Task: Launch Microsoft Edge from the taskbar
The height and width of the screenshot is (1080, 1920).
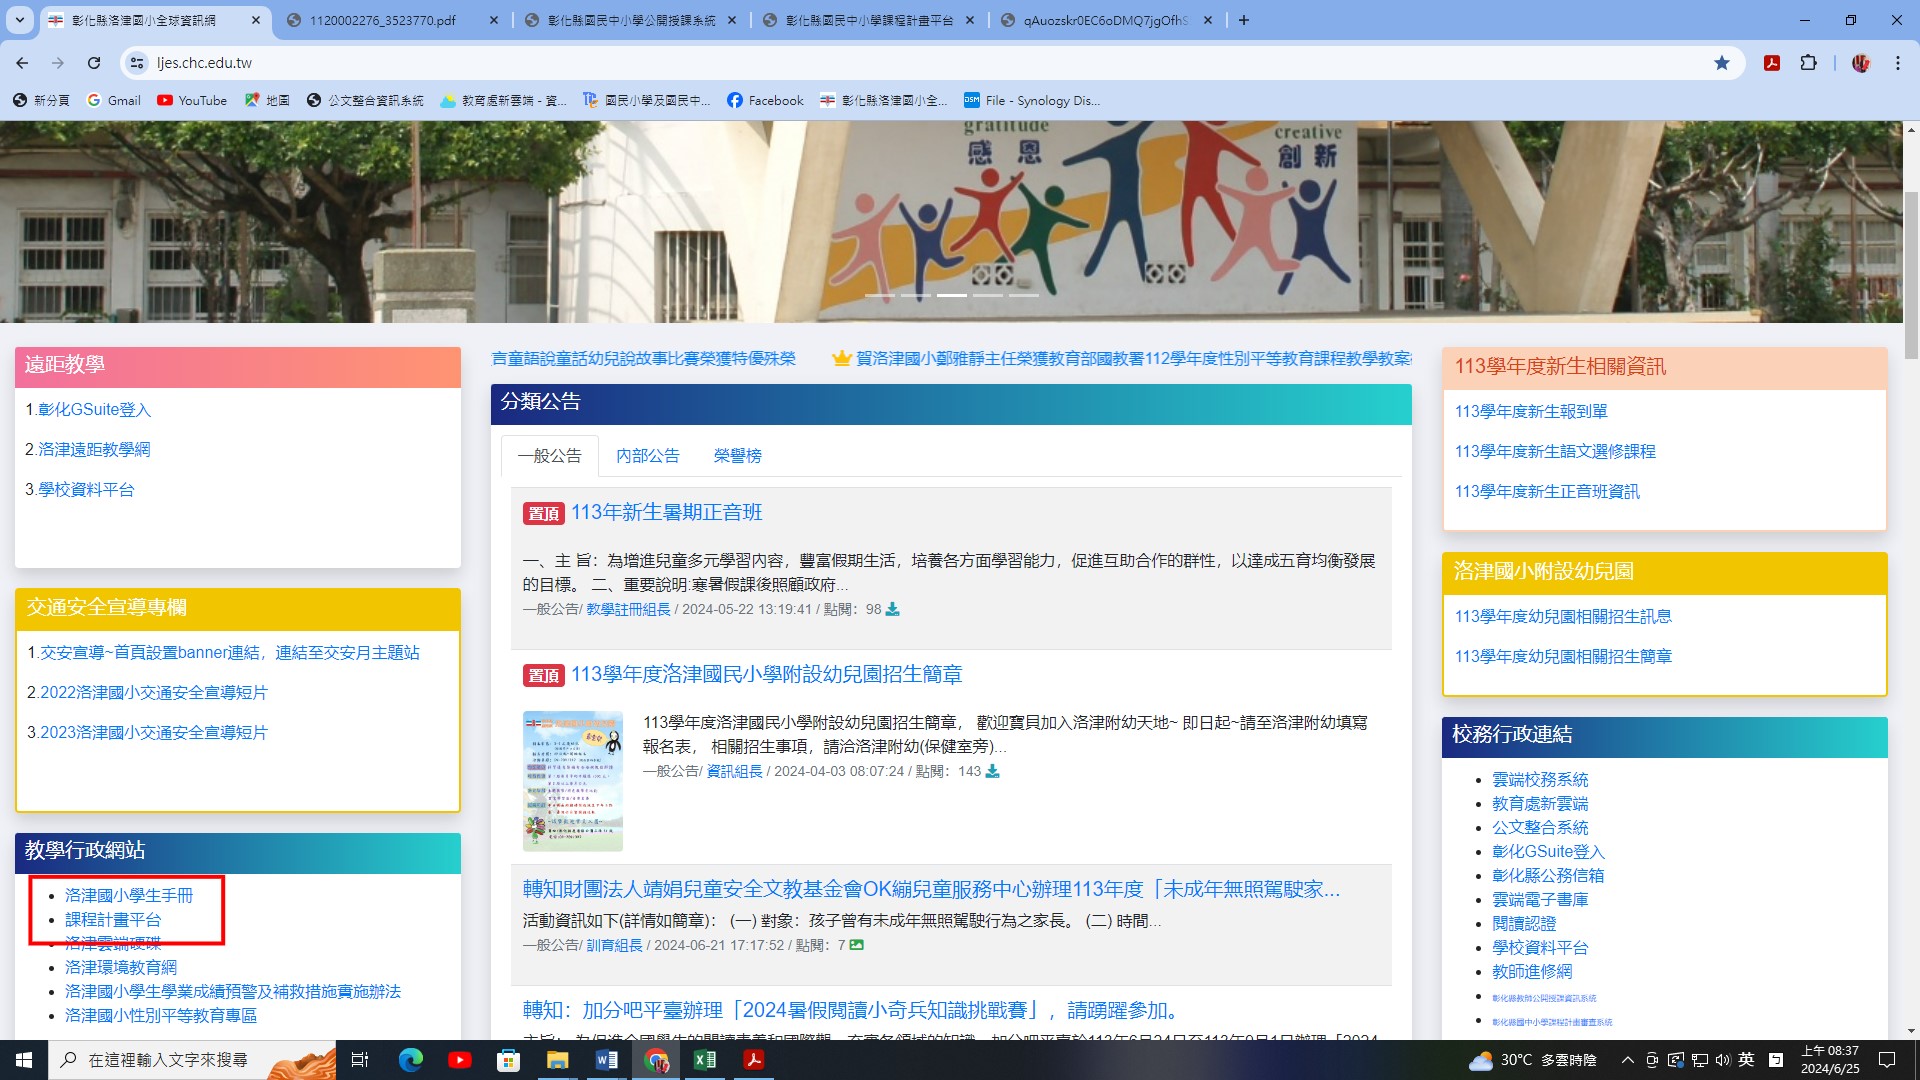Action: pyautogui.click(x=410, y=1060)
